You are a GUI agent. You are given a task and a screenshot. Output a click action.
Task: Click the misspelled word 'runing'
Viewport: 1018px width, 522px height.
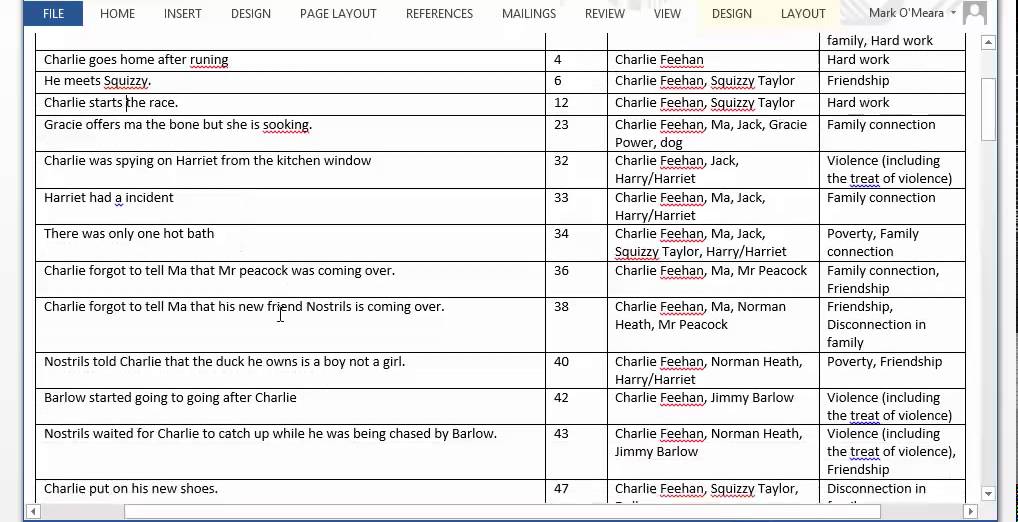[x=209, y=60]
